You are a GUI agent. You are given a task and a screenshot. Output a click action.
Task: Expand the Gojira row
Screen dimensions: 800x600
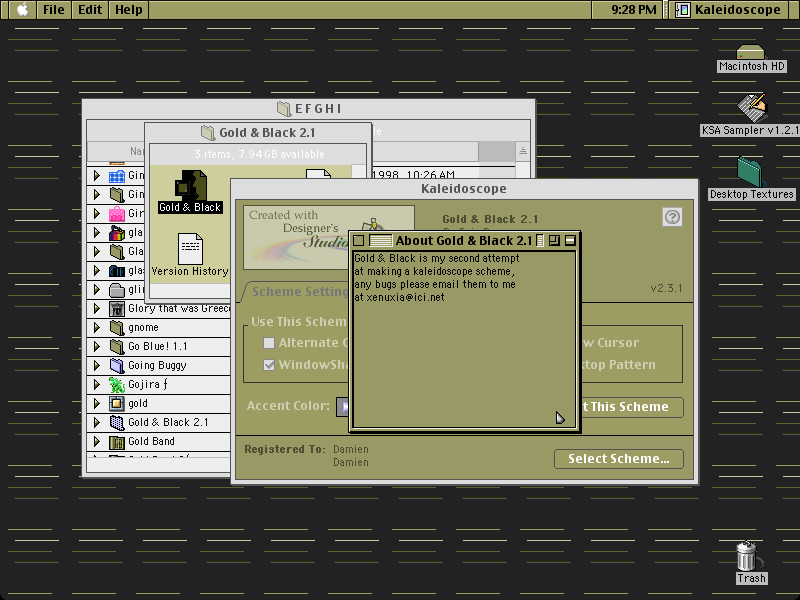click(96, 385)
